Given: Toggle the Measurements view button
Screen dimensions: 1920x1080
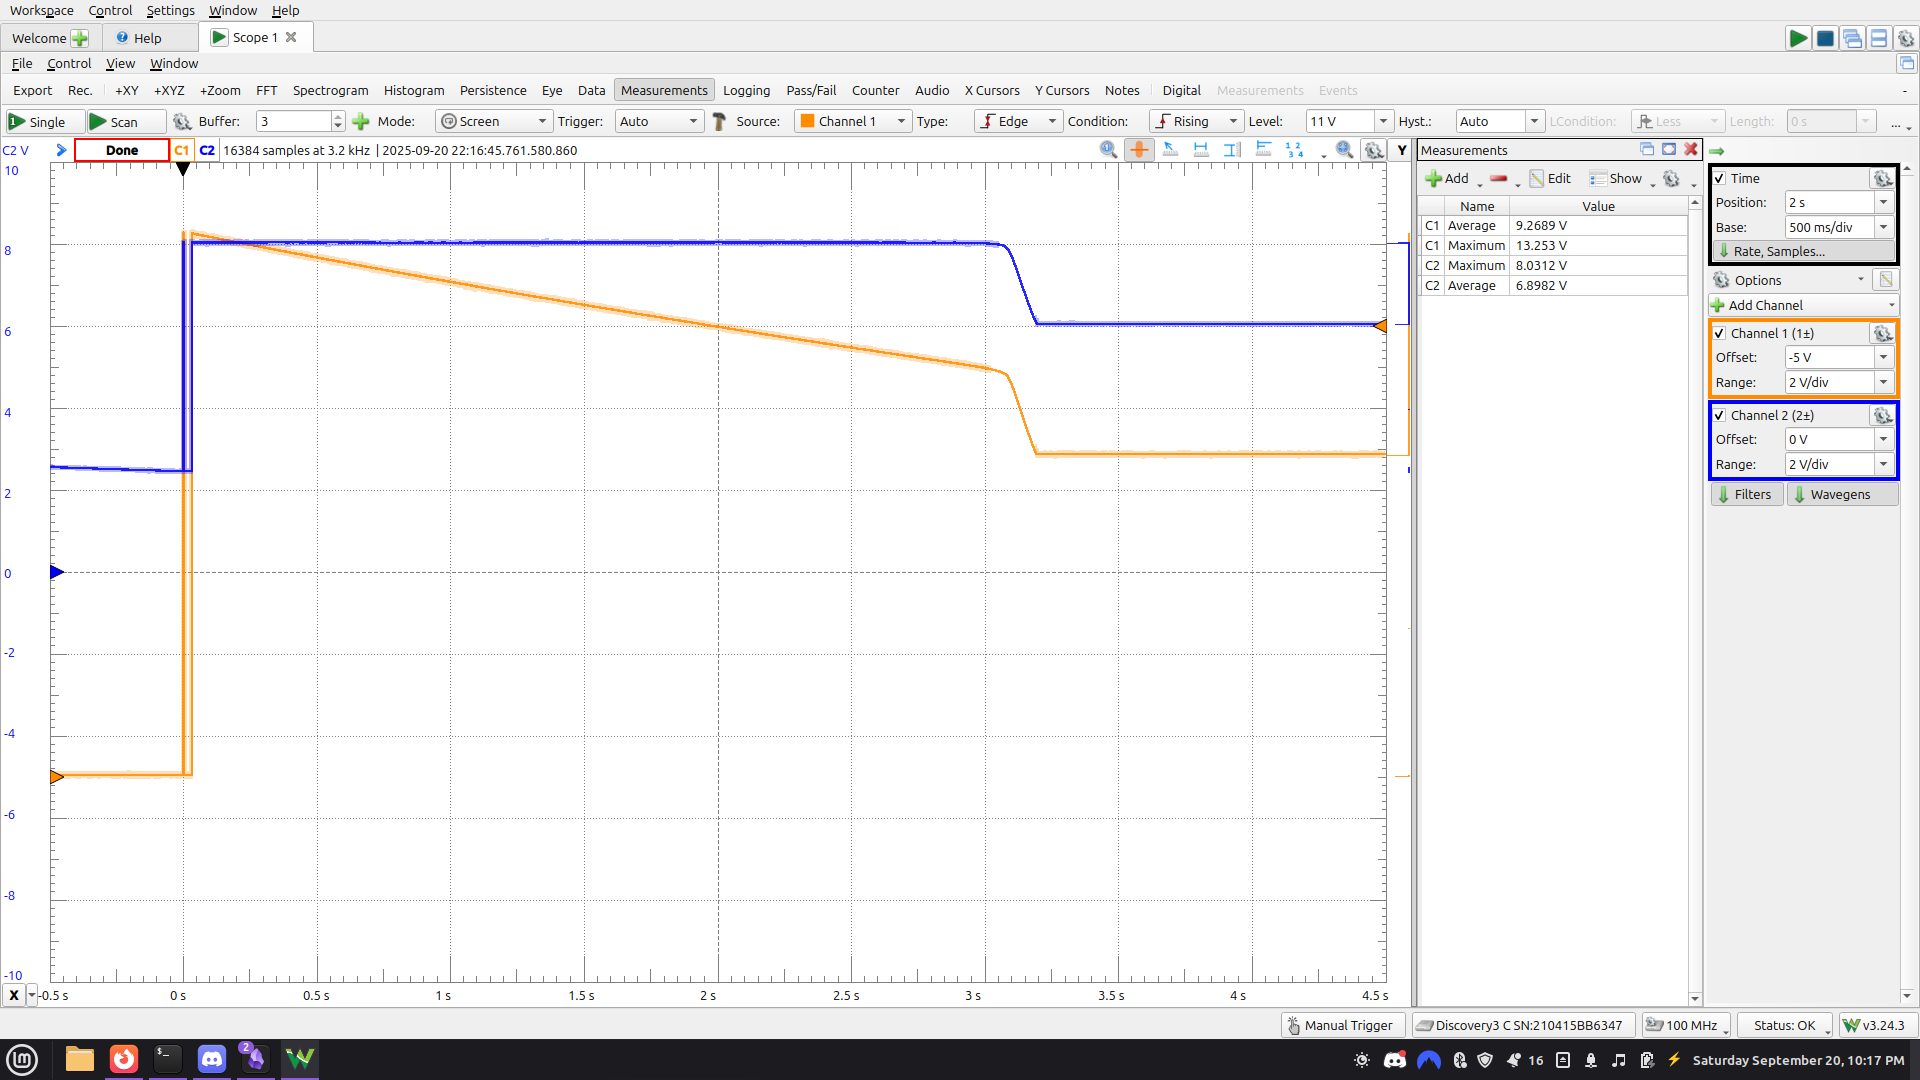Looking at the screenshot, I should click(664, 90).
